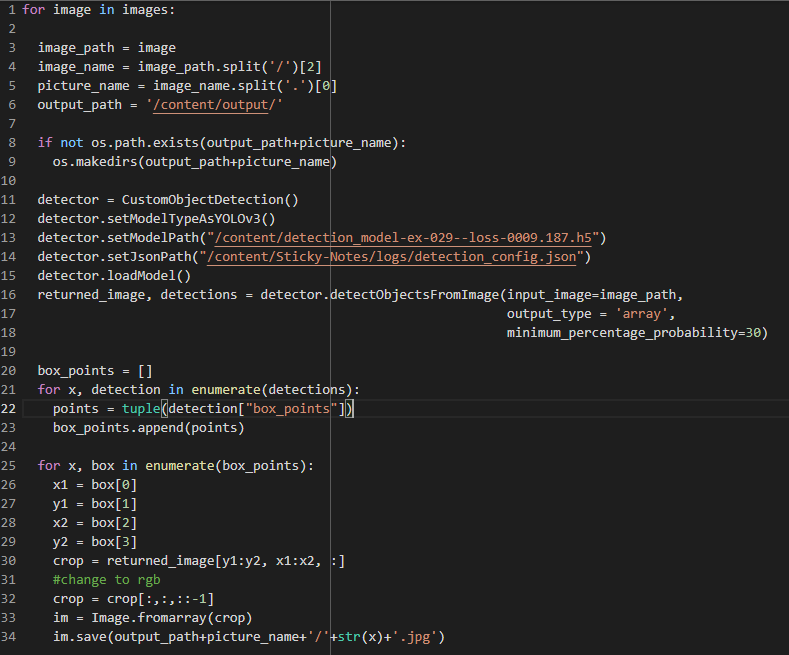Click the '#change to rgb' comment
This screenshot has height=655, width=789.
107,580
